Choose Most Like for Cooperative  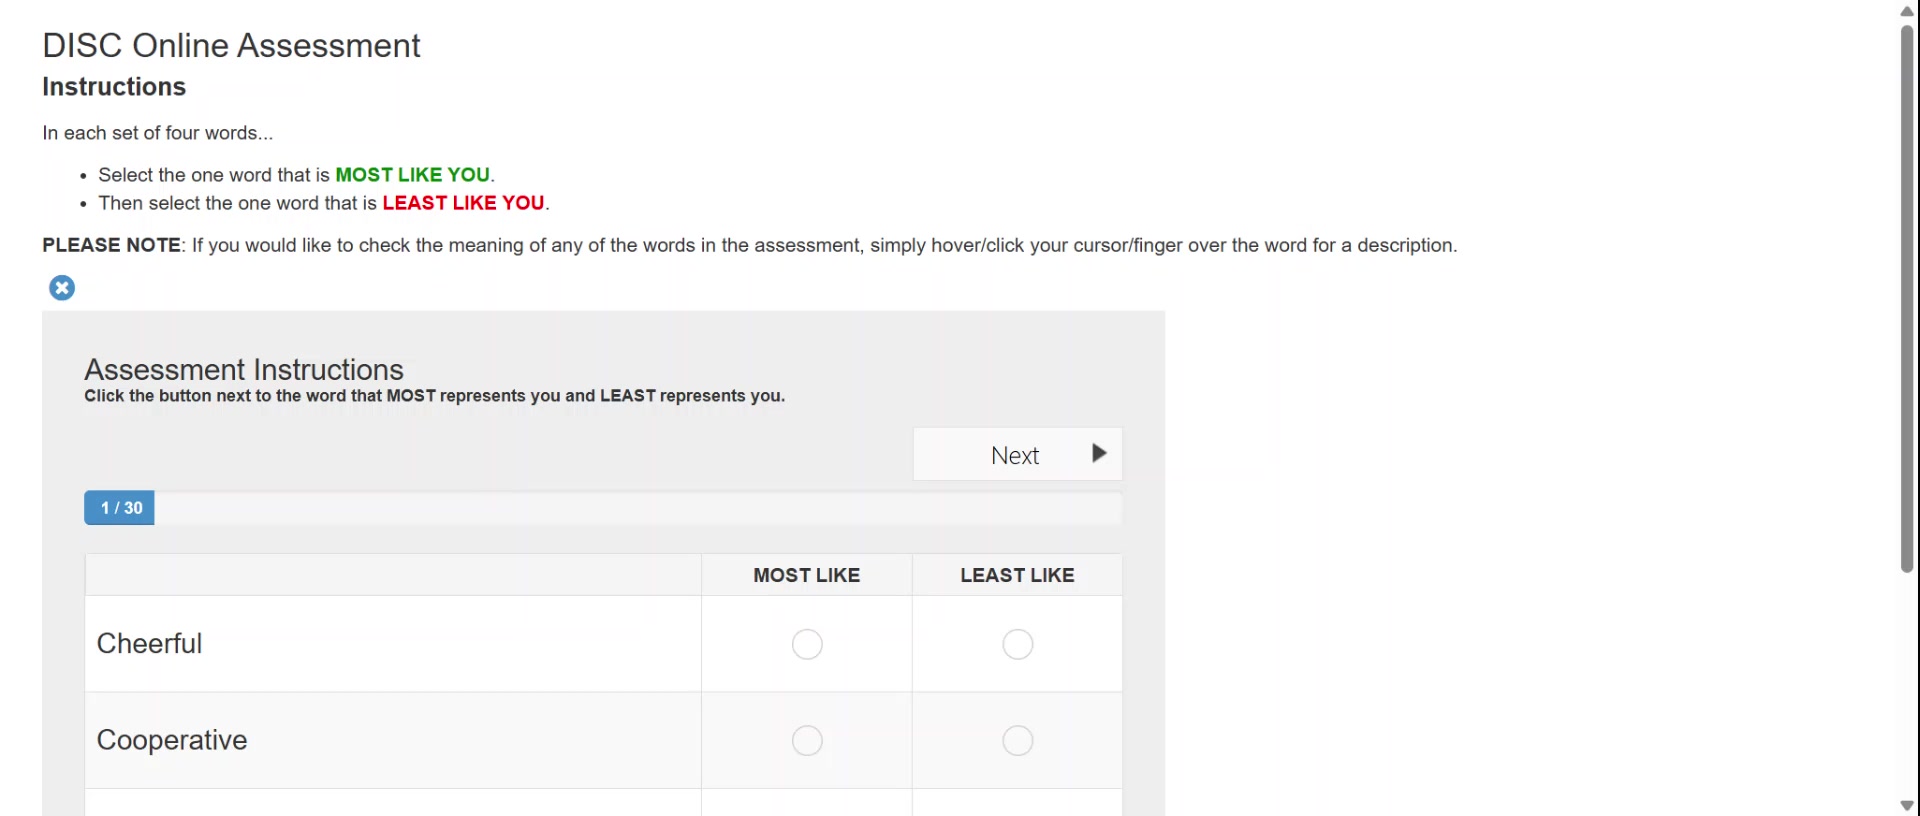tap(807, 741)
